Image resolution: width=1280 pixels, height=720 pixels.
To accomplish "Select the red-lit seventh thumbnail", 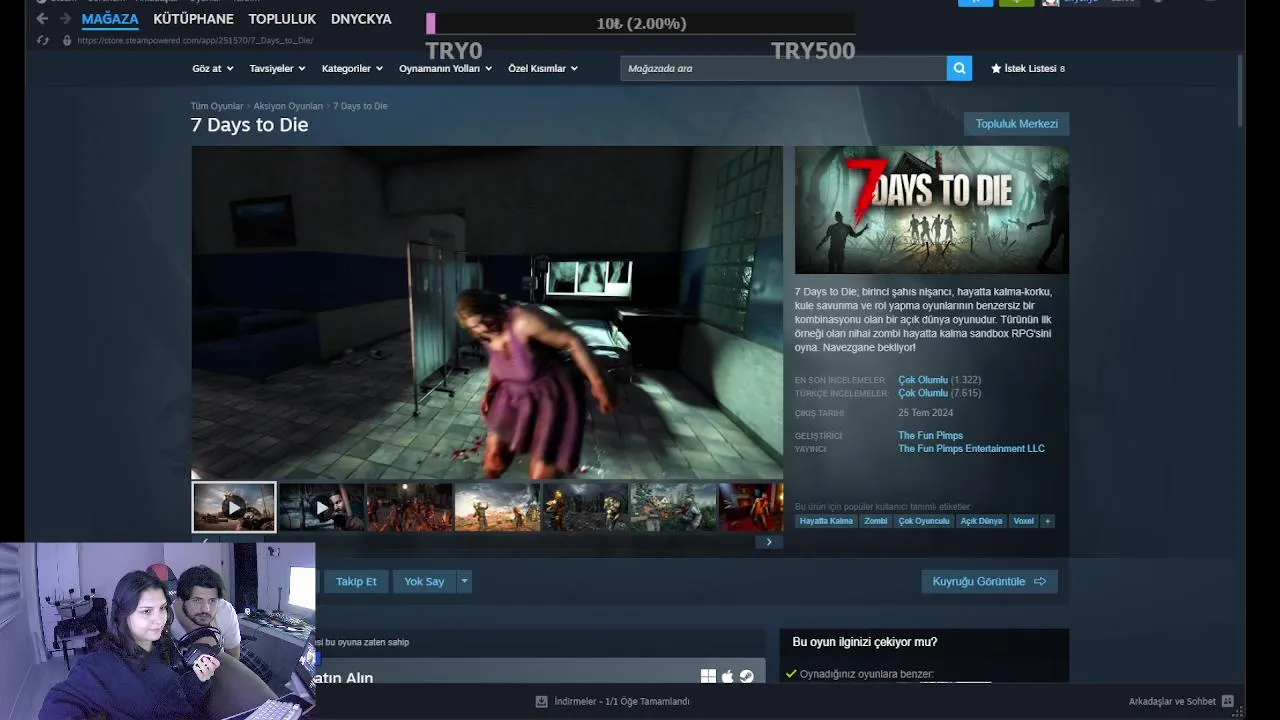I will [751, 507].
